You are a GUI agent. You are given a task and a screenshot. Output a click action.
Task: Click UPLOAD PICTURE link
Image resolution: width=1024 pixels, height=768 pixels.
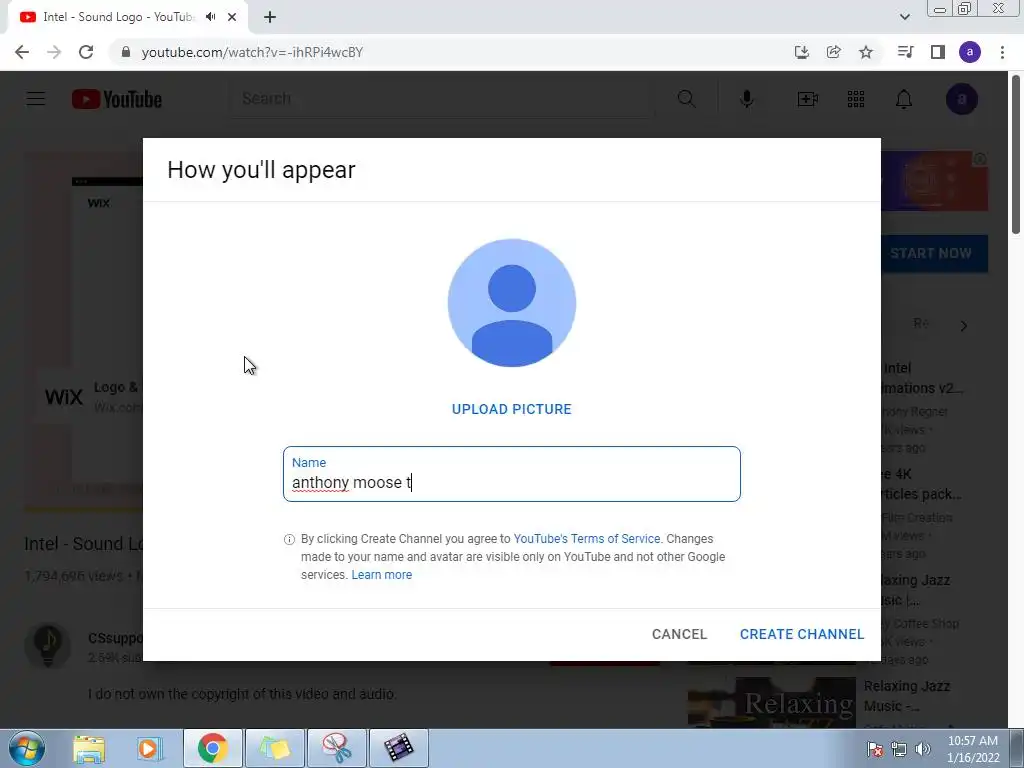coord(511,409)
